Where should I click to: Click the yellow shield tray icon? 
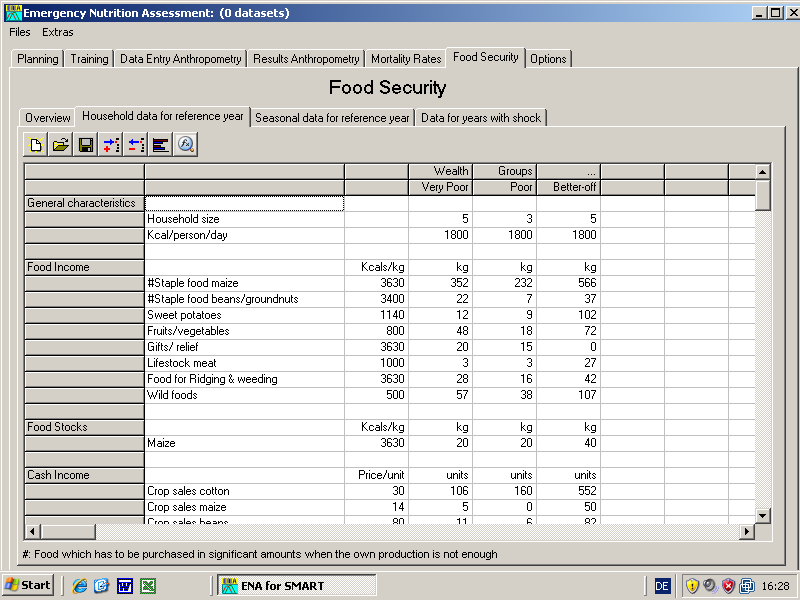click(x=692, y=586)
